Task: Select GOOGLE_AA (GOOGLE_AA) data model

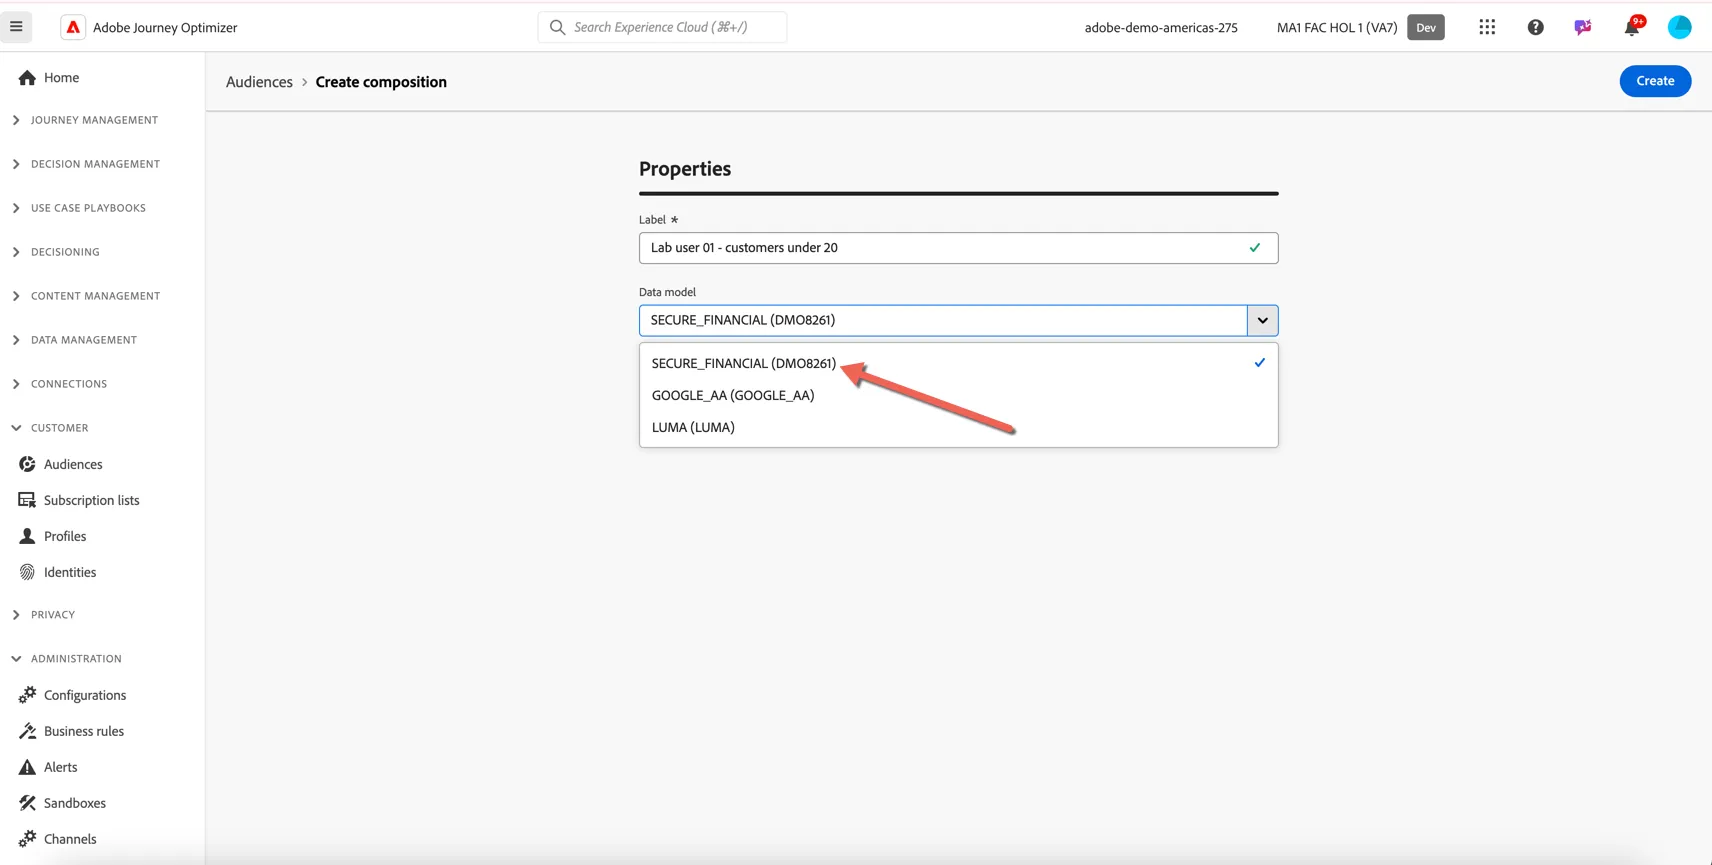Action: coord(958,395)
